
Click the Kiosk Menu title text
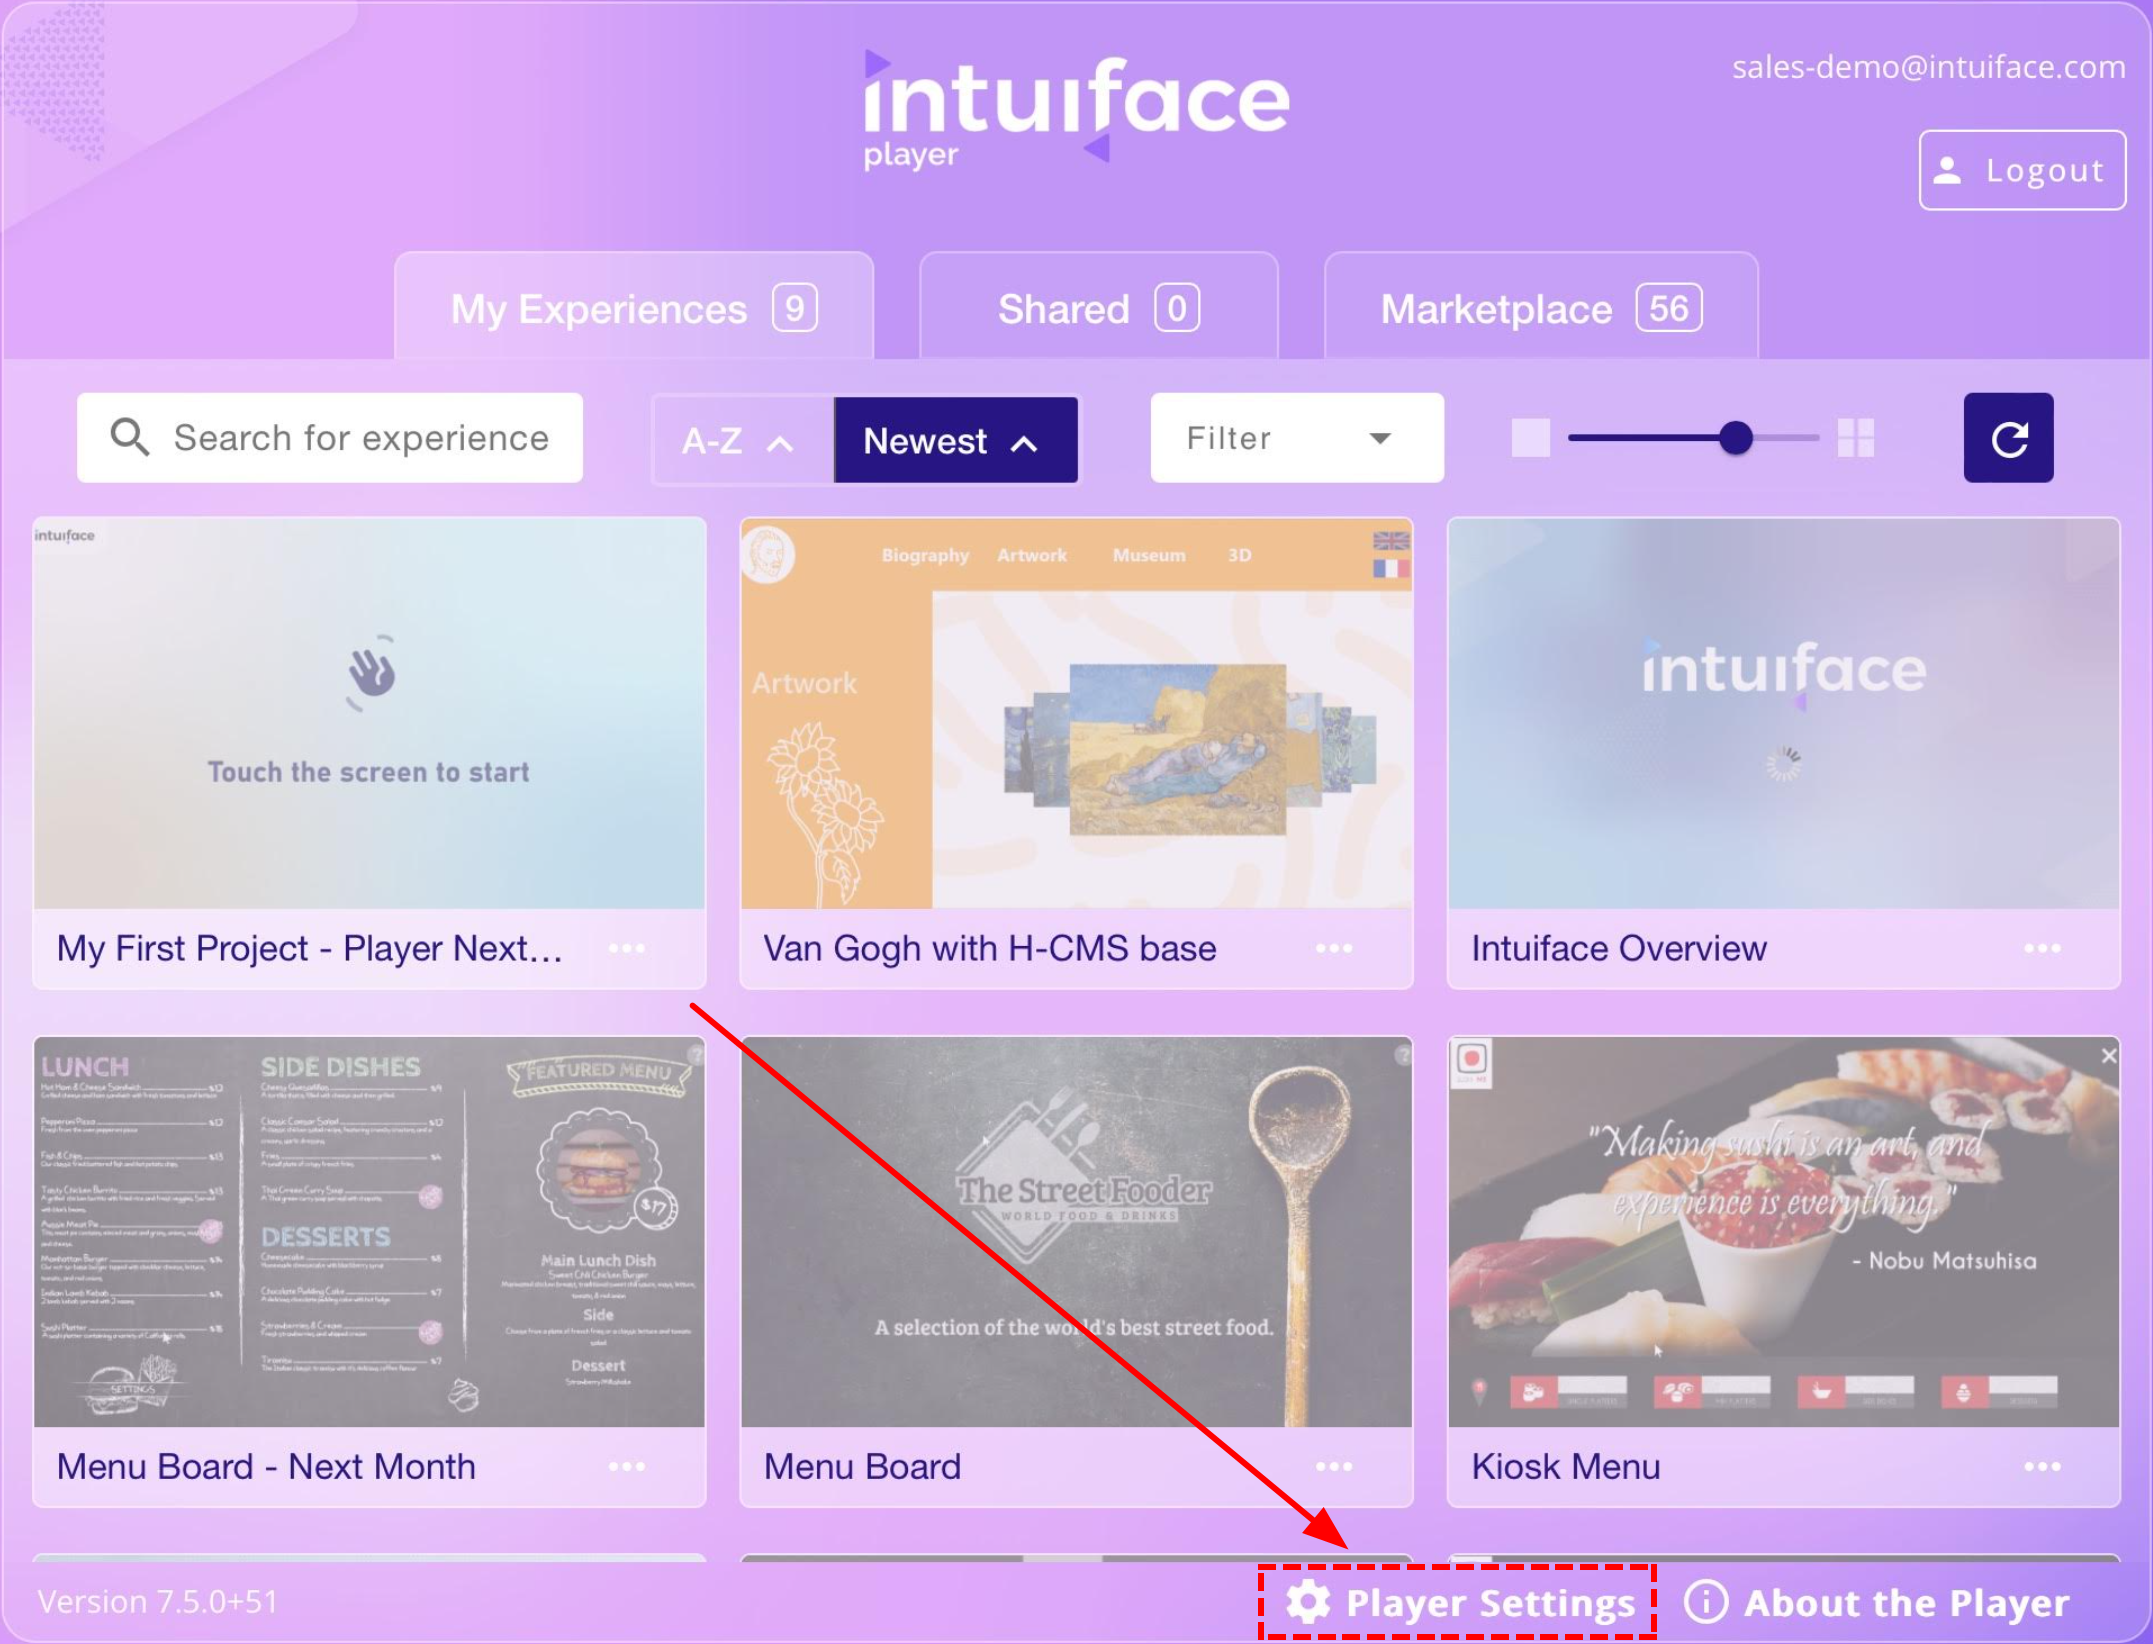click(1566, 1466)
